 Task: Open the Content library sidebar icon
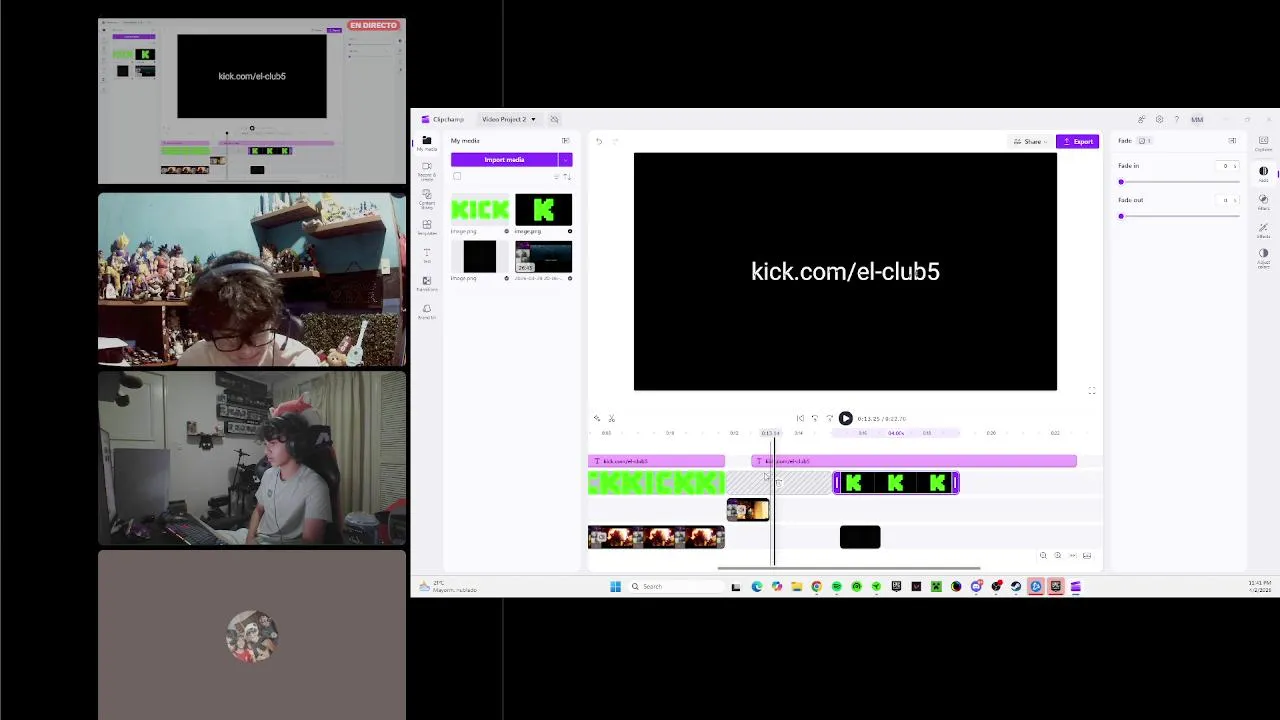pos(427,199)
